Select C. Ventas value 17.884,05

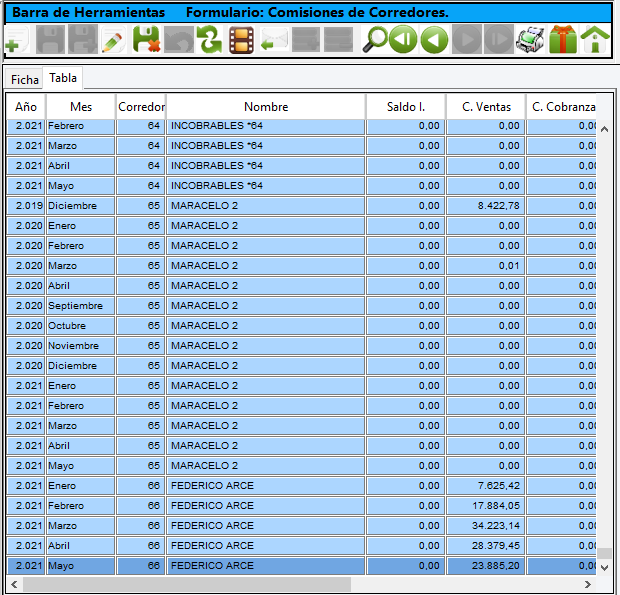[x=486, y=506]
